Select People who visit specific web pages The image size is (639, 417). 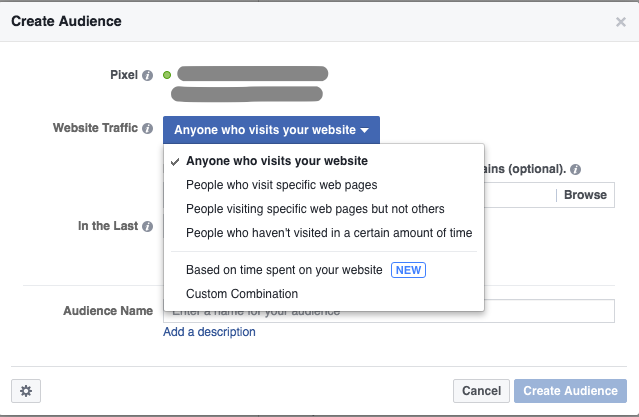coord(324,185)
